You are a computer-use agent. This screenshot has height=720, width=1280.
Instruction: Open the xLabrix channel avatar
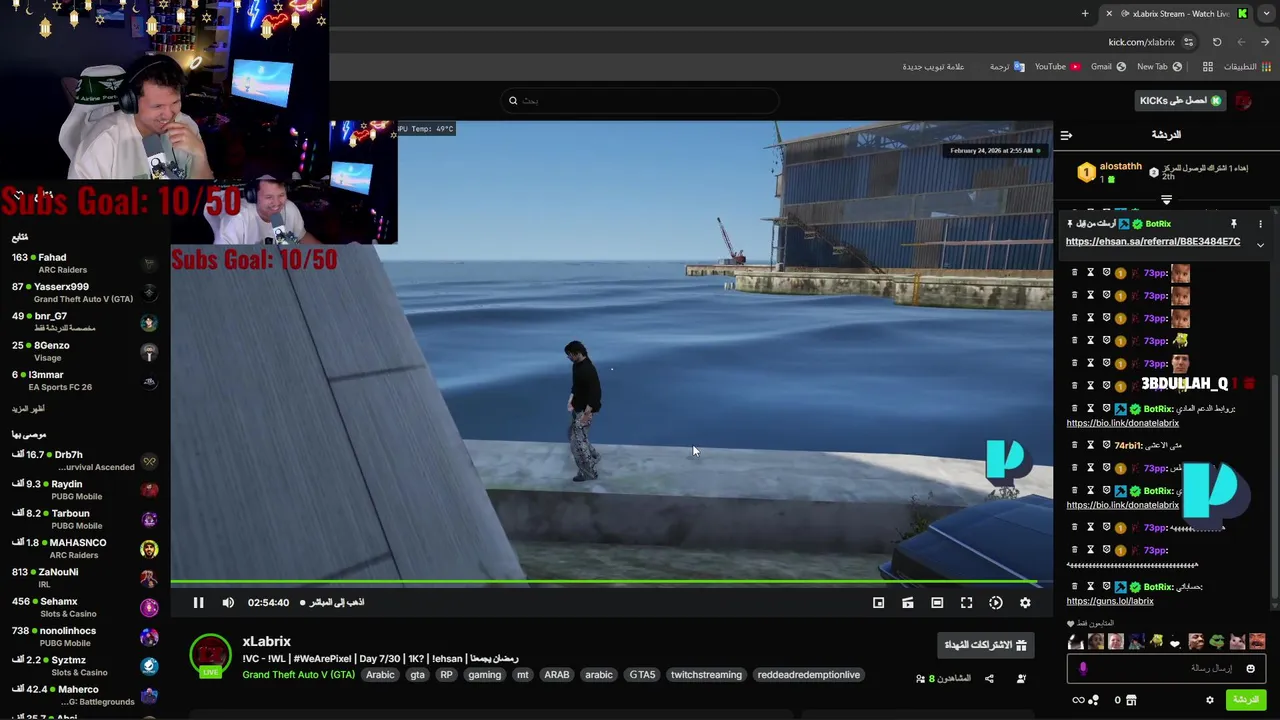210,656
